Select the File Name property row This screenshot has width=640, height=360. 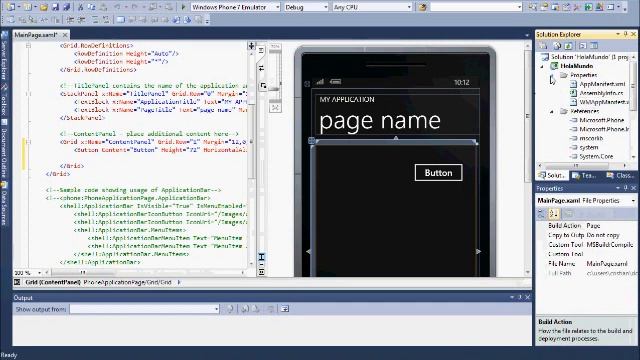click(587, 264)
